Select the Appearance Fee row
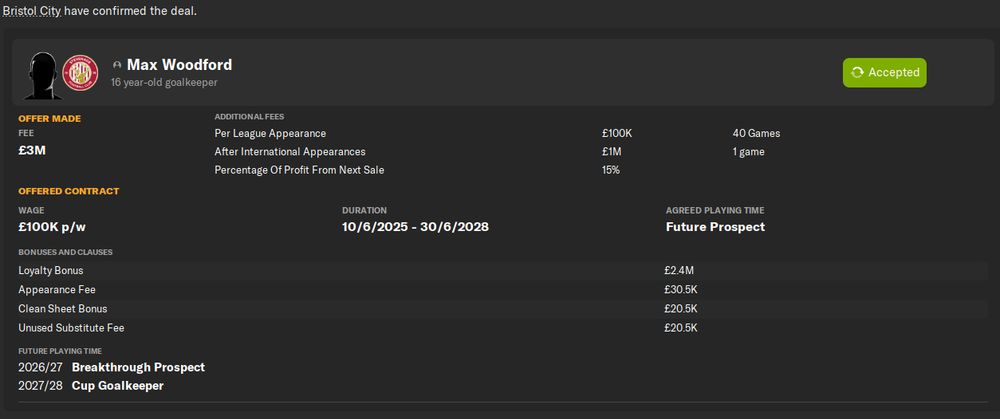Image resolution: width=1000 pixels, height=419 pixels. [x=55, y=289]
